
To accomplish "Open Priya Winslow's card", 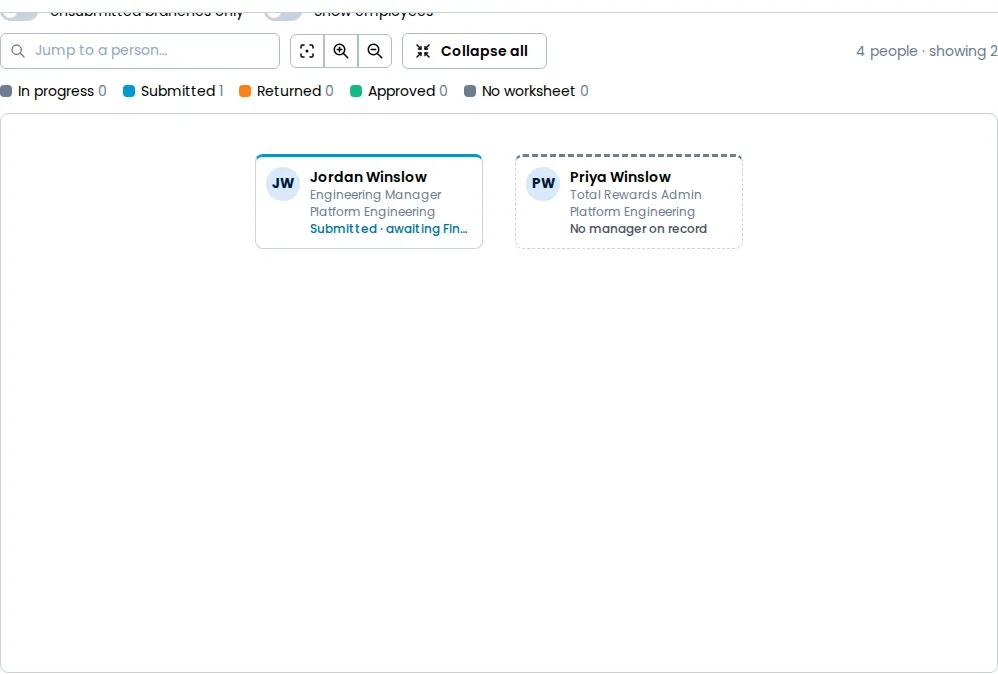I will (x=629, y=201).
